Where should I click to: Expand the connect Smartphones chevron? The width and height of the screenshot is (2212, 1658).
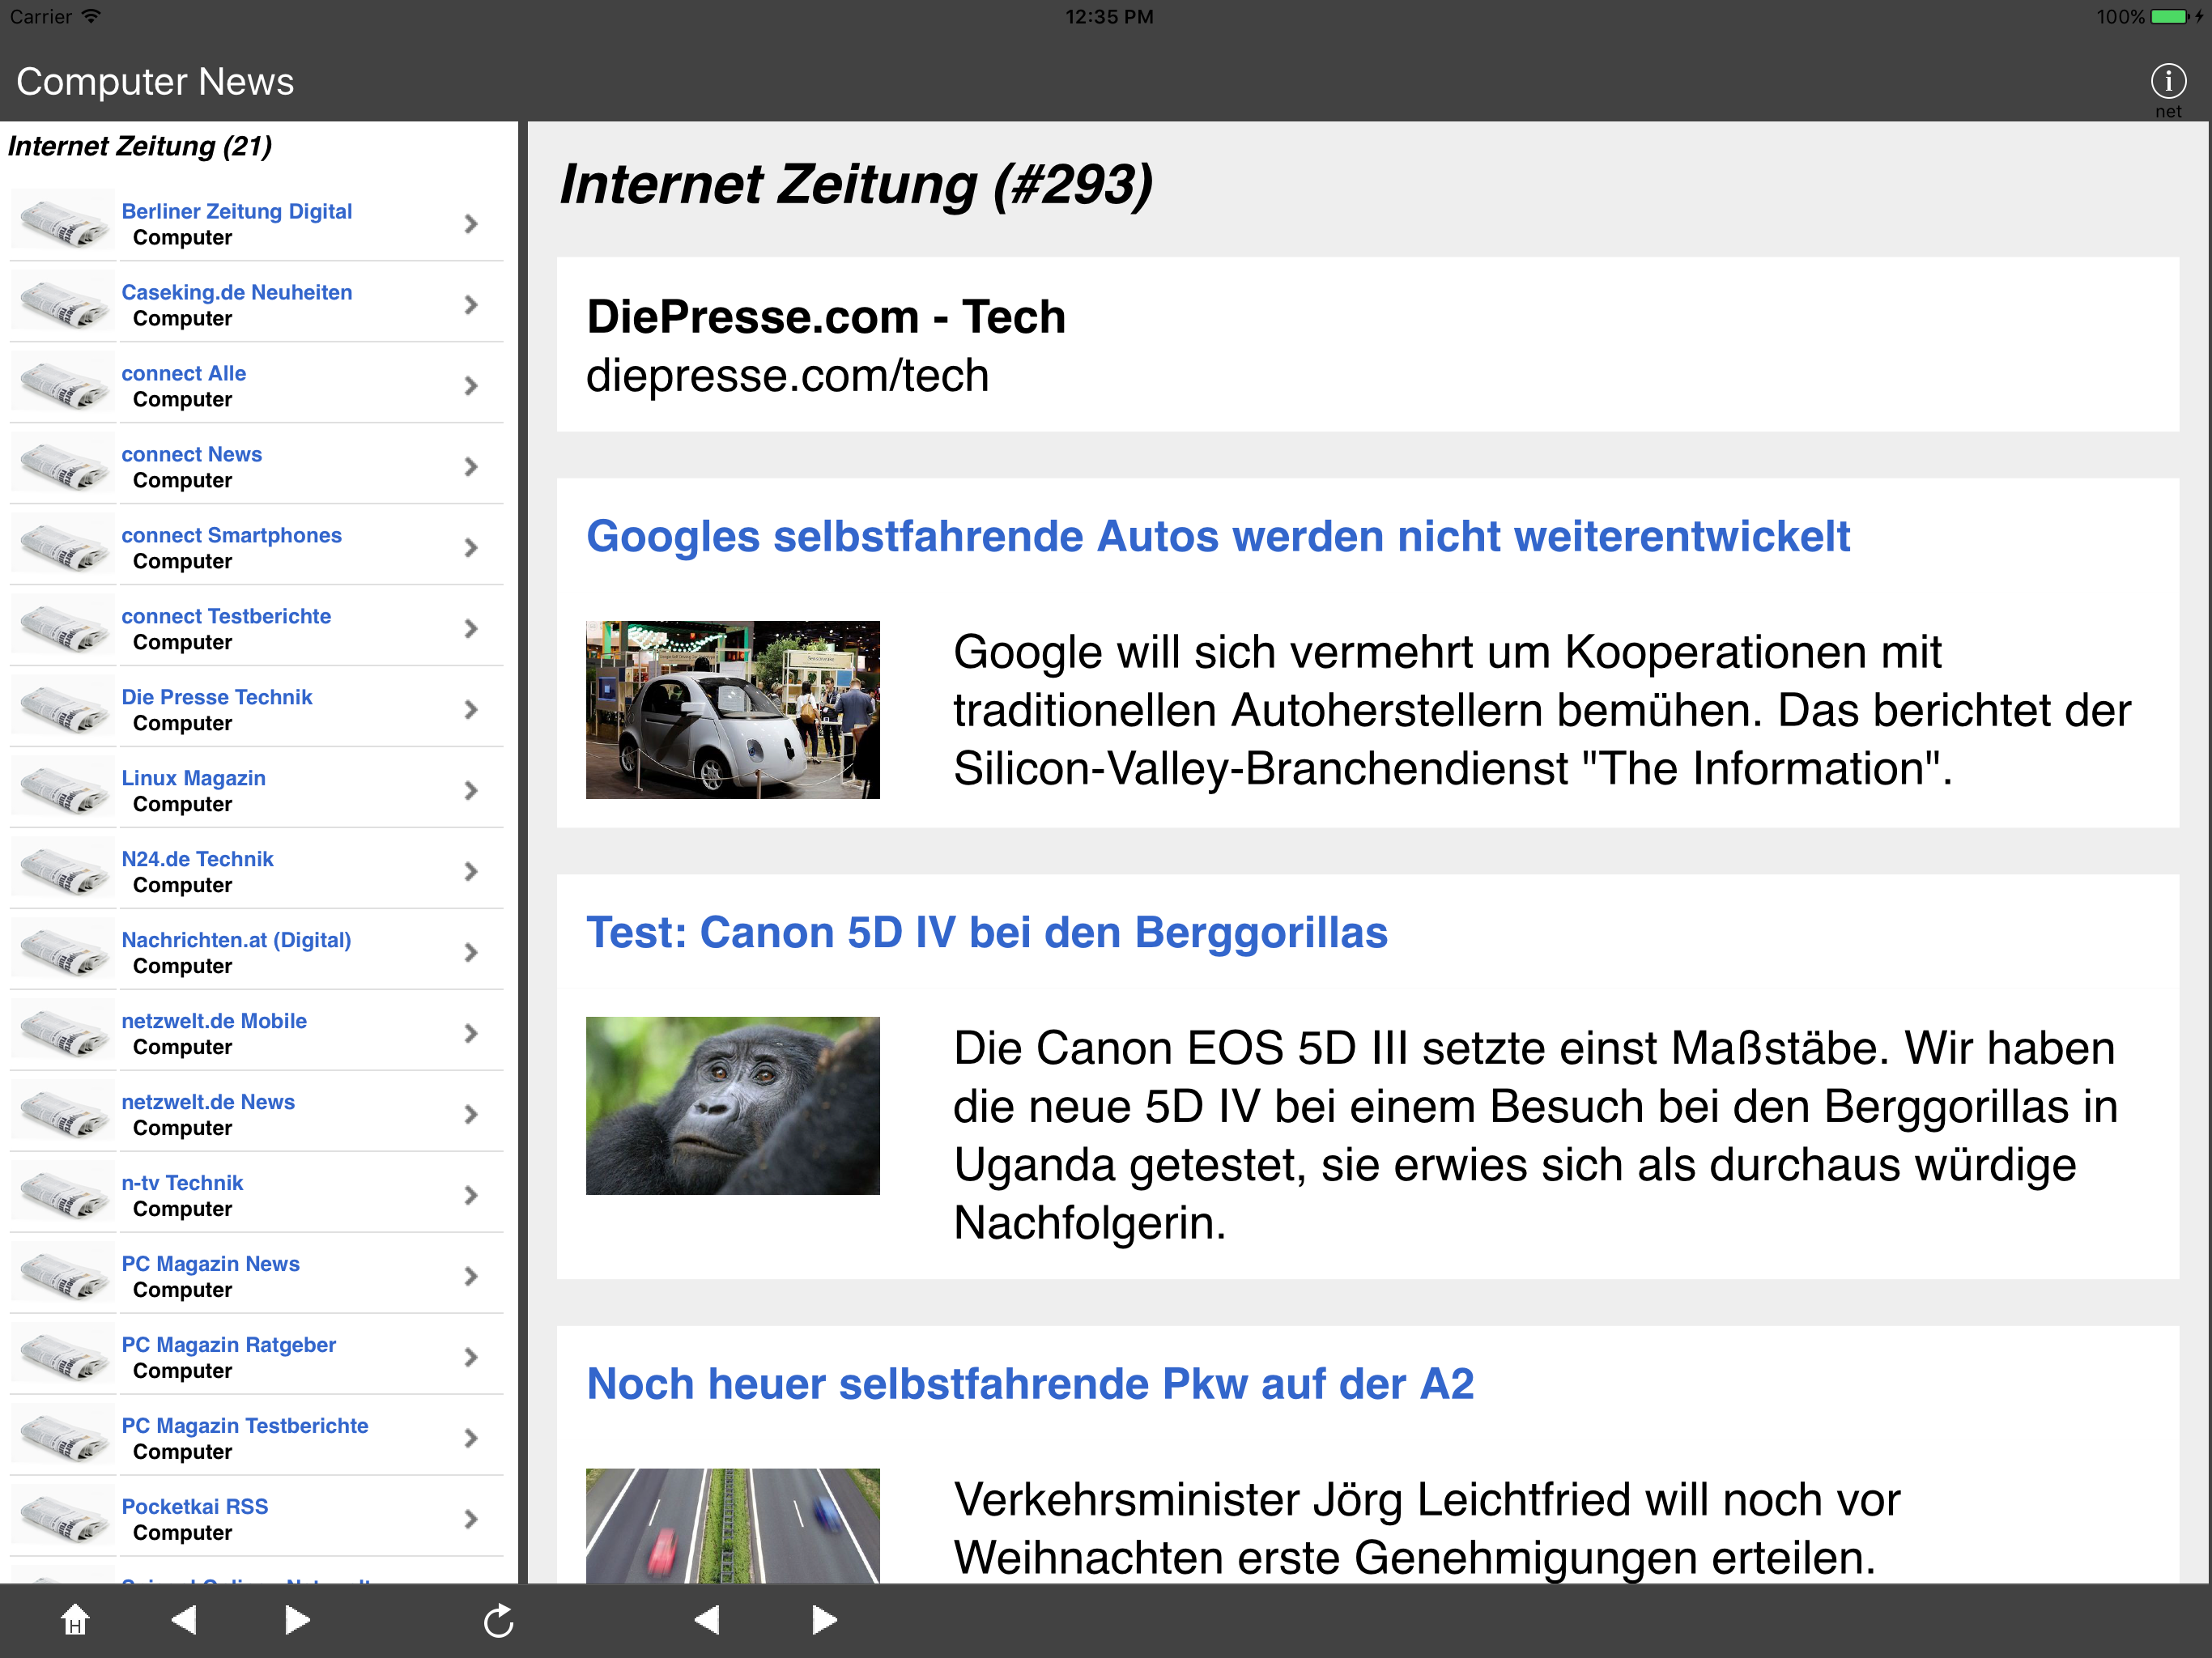[x=471, y=548]
